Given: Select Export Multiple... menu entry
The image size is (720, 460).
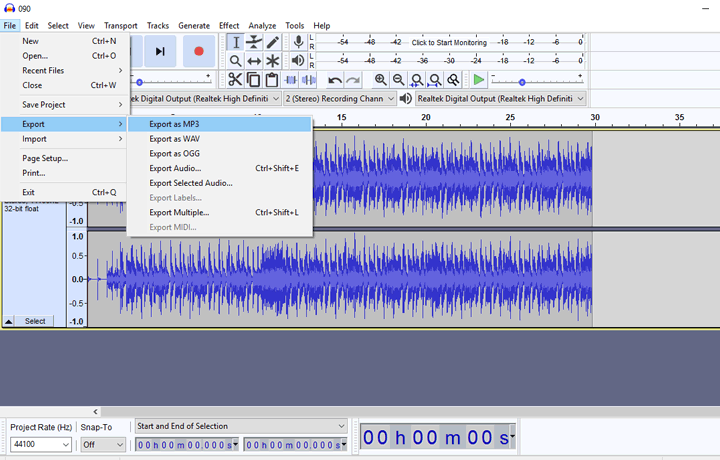Looking at the screenshot, I should 179,212.
